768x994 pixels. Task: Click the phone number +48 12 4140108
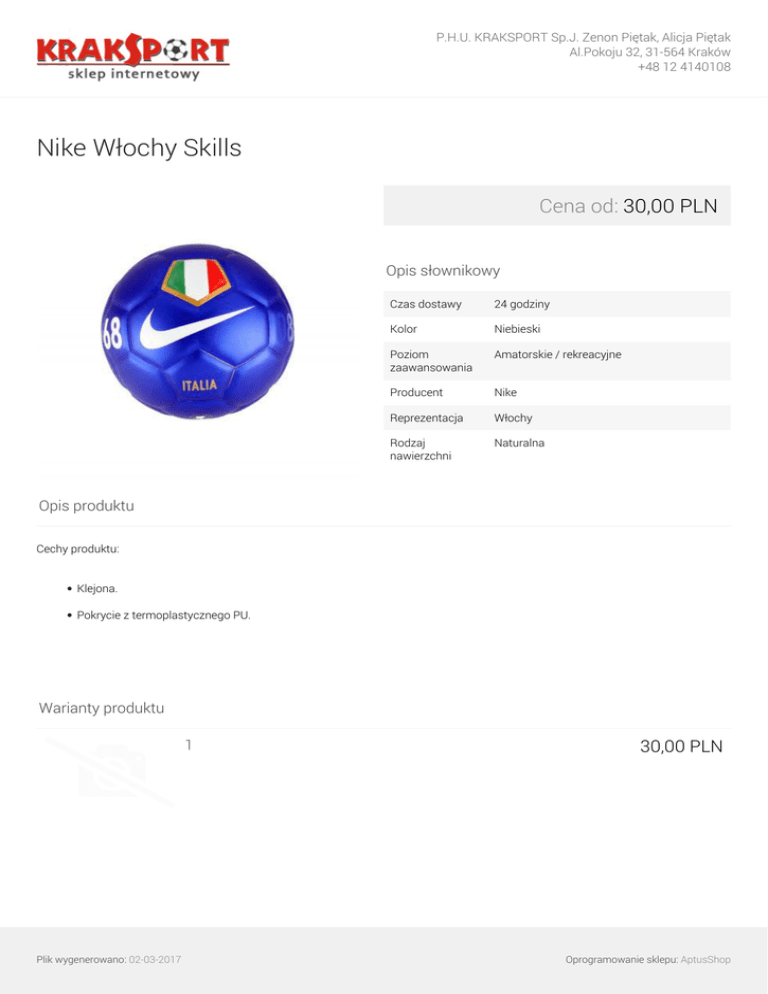(x=684, y=67)
